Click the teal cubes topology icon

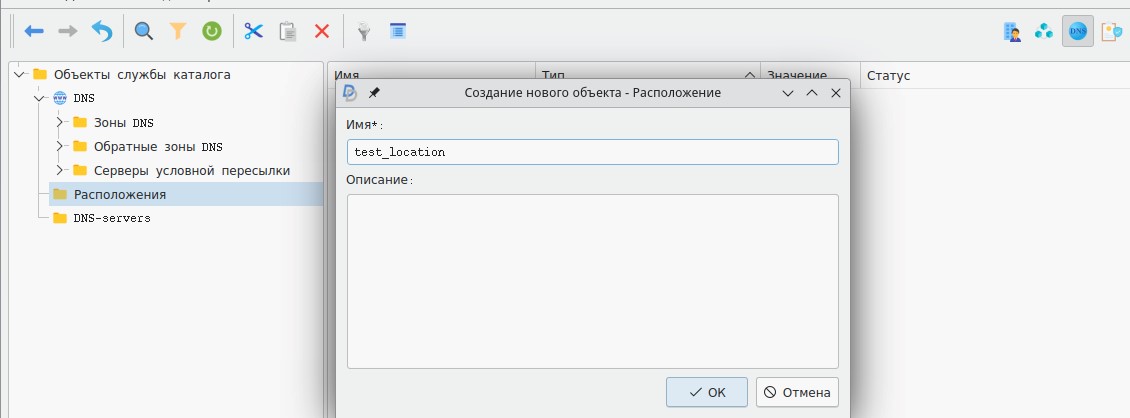tap(1044, 32)
